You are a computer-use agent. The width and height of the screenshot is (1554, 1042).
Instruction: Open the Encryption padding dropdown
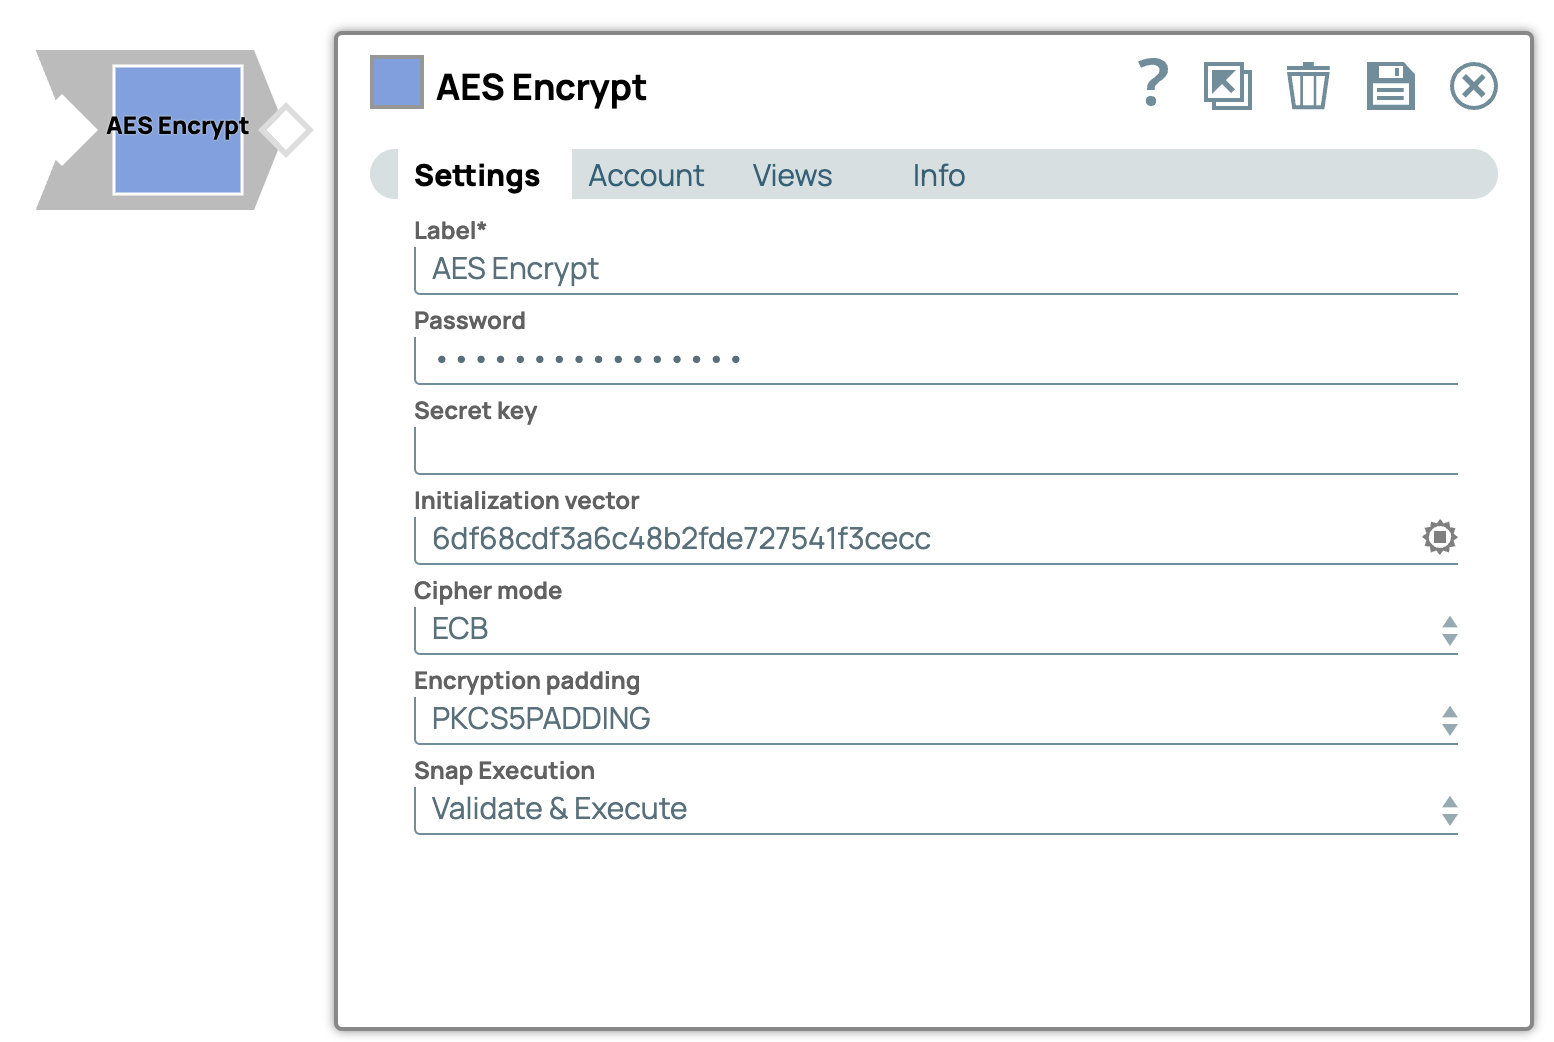[x=934, y=720]
